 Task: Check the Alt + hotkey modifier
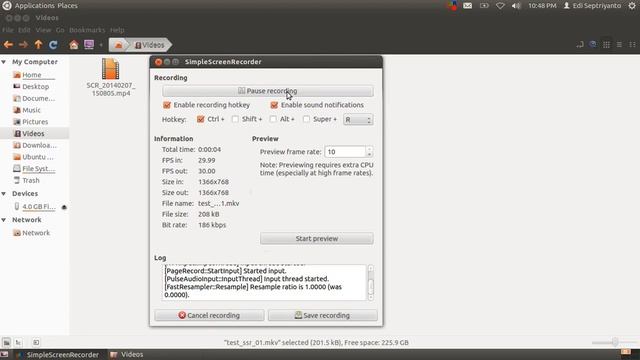pos(273,119)
